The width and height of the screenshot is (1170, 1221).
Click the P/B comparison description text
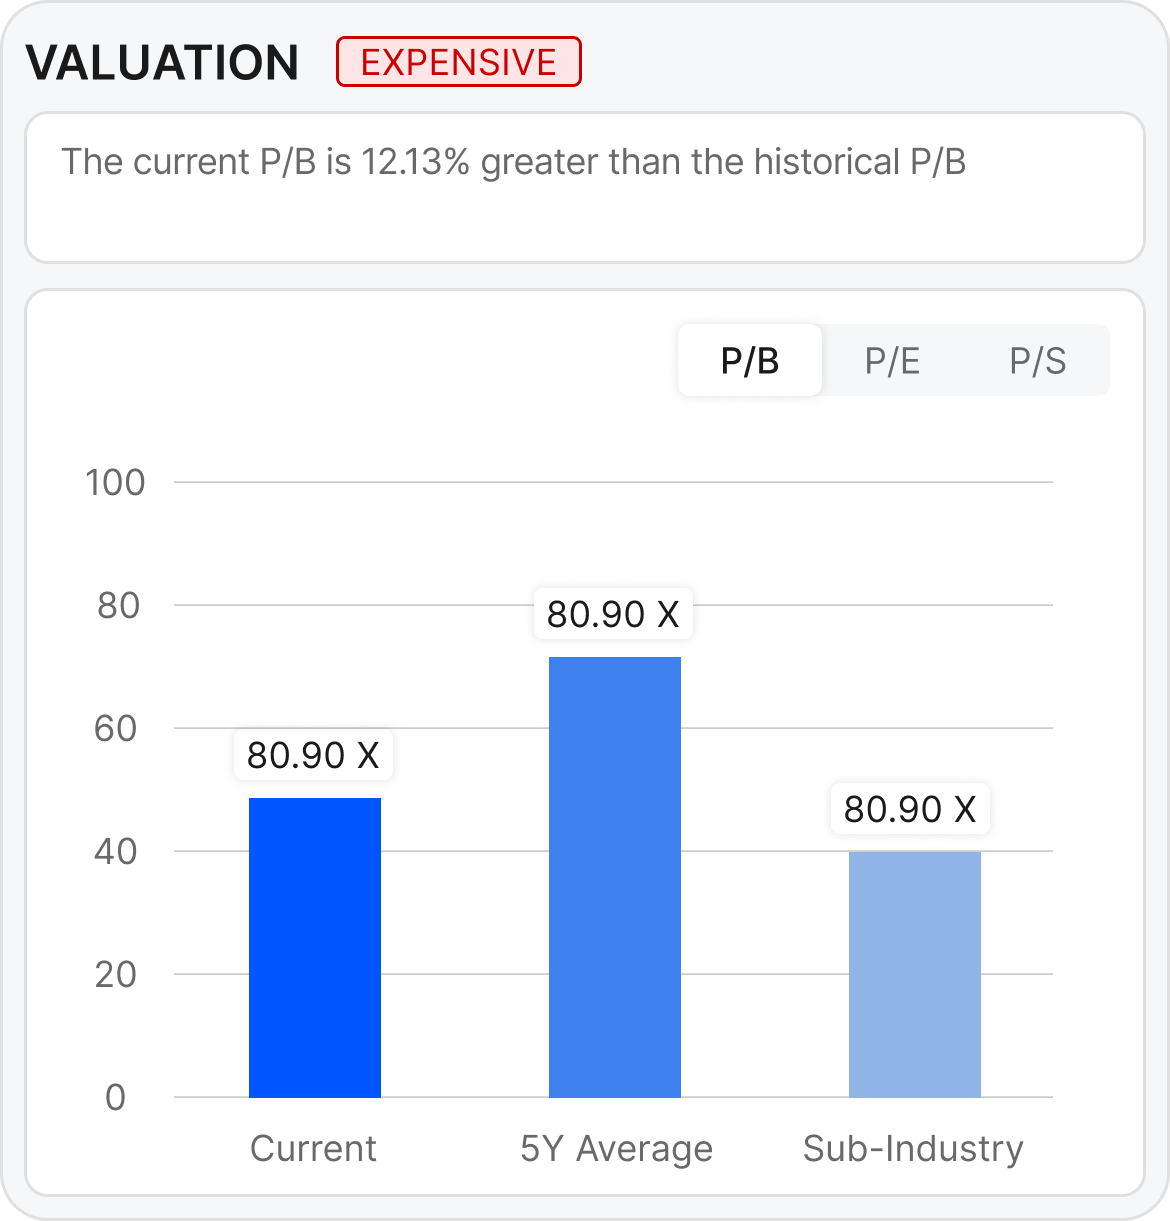click(x=513, y=161)
